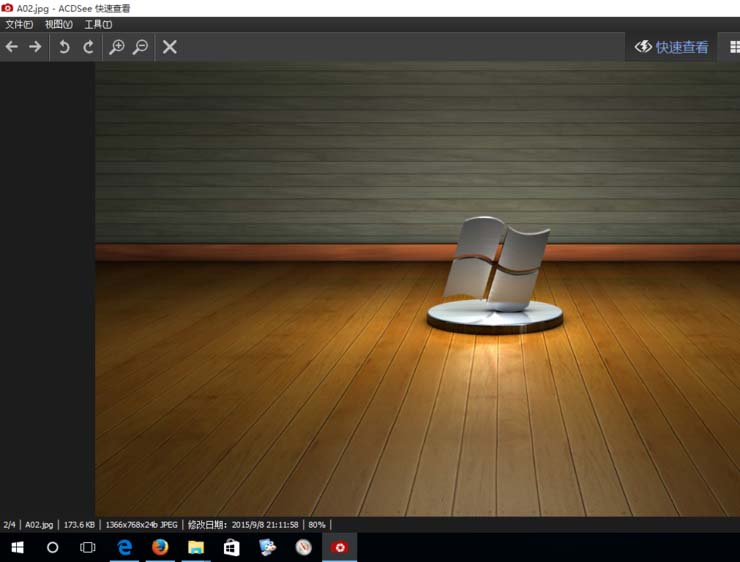This screenshot has height=562, width=740.
Task: Open the Windows Start menu
Action: 17,547
